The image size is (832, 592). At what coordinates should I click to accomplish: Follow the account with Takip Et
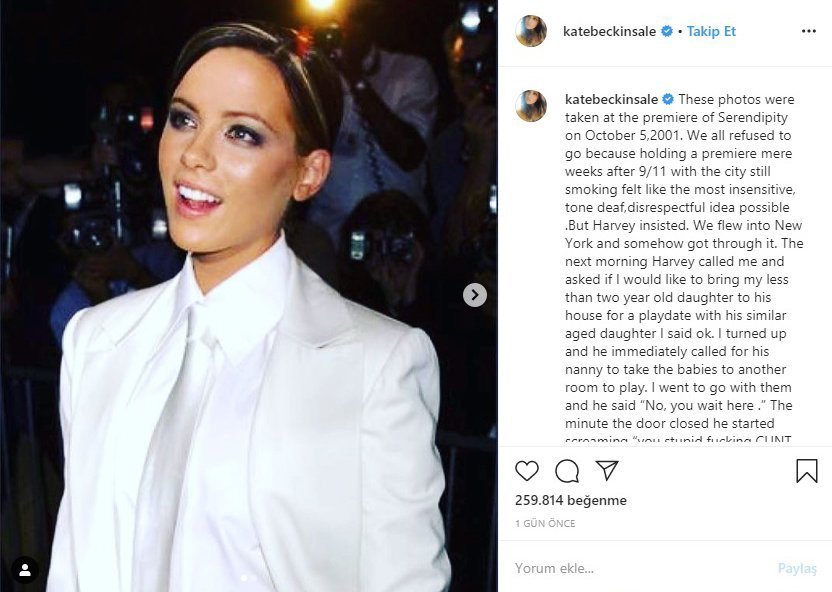point(711,31)
